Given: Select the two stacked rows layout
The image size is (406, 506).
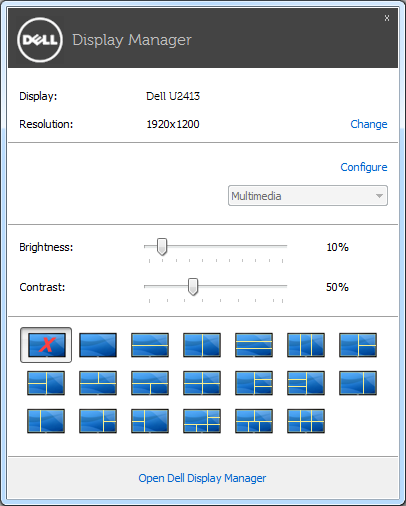Looking at the screenshot, I should [150, 345].
